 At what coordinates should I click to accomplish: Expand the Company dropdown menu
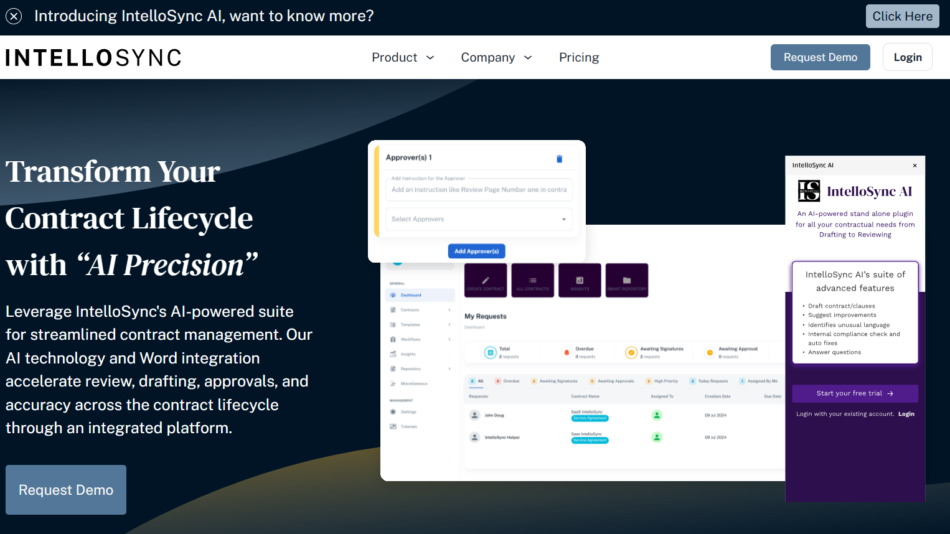point(496,57)
